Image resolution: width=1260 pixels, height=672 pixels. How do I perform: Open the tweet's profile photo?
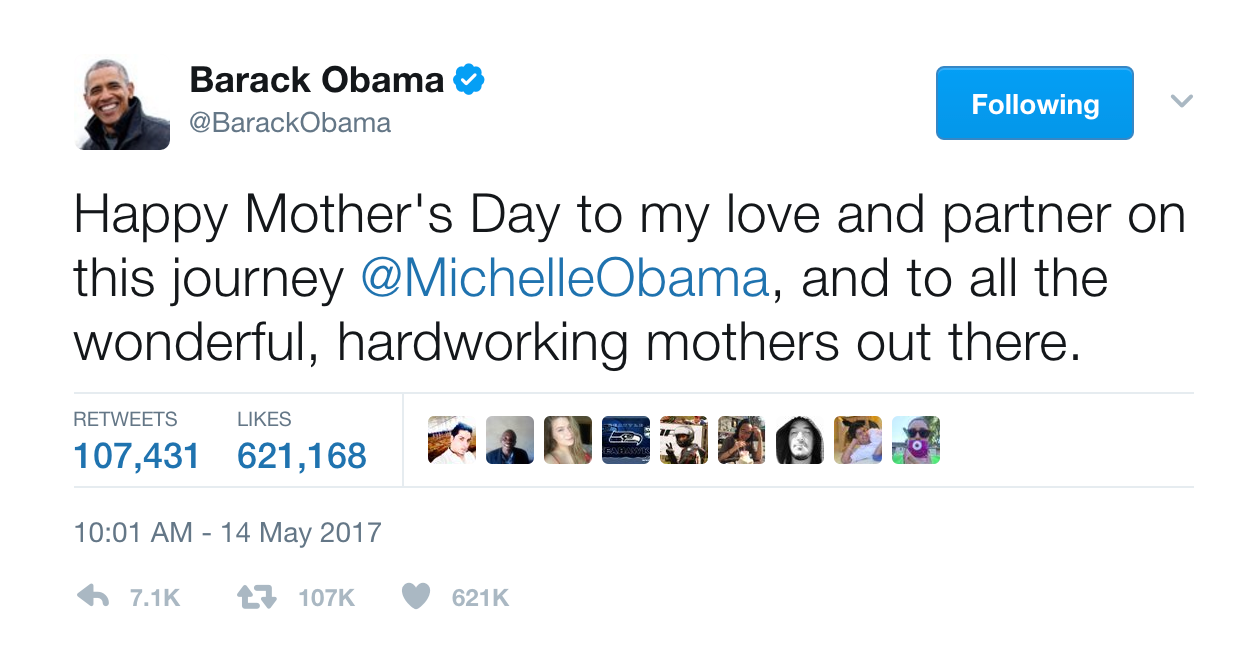pyautogui.click(x=122, y=102)
